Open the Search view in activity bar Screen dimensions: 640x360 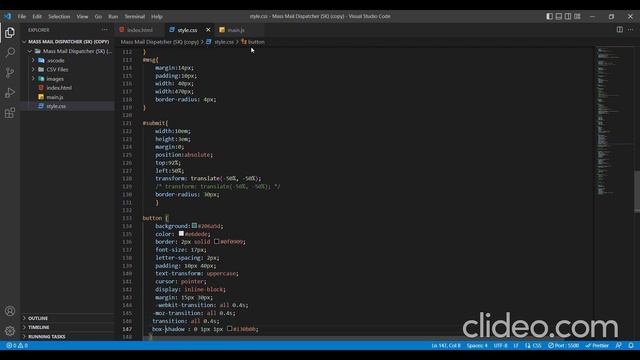click(x=10, y=53)
